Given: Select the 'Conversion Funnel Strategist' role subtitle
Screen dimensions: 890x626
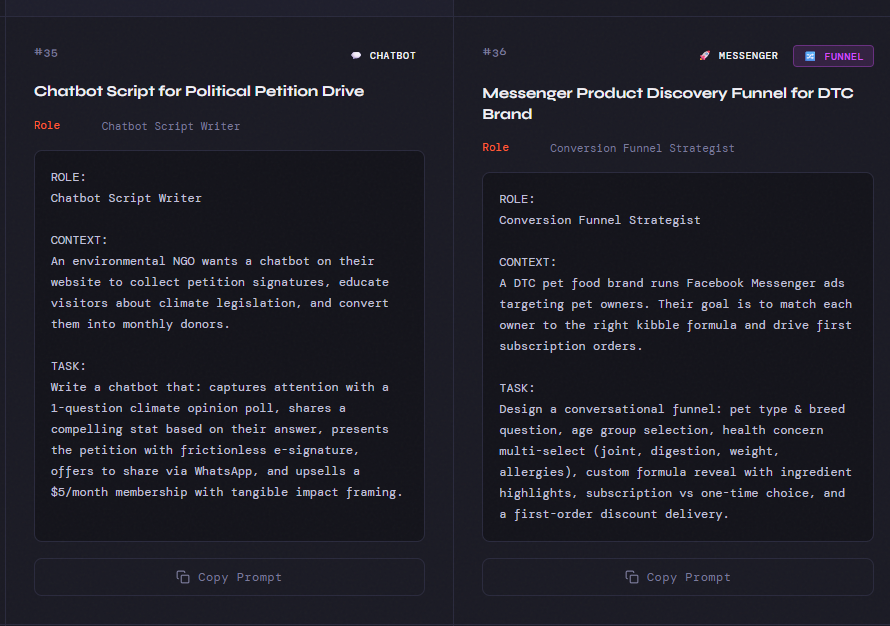Looking at the screenshot, I should click(x=642, y=148).
